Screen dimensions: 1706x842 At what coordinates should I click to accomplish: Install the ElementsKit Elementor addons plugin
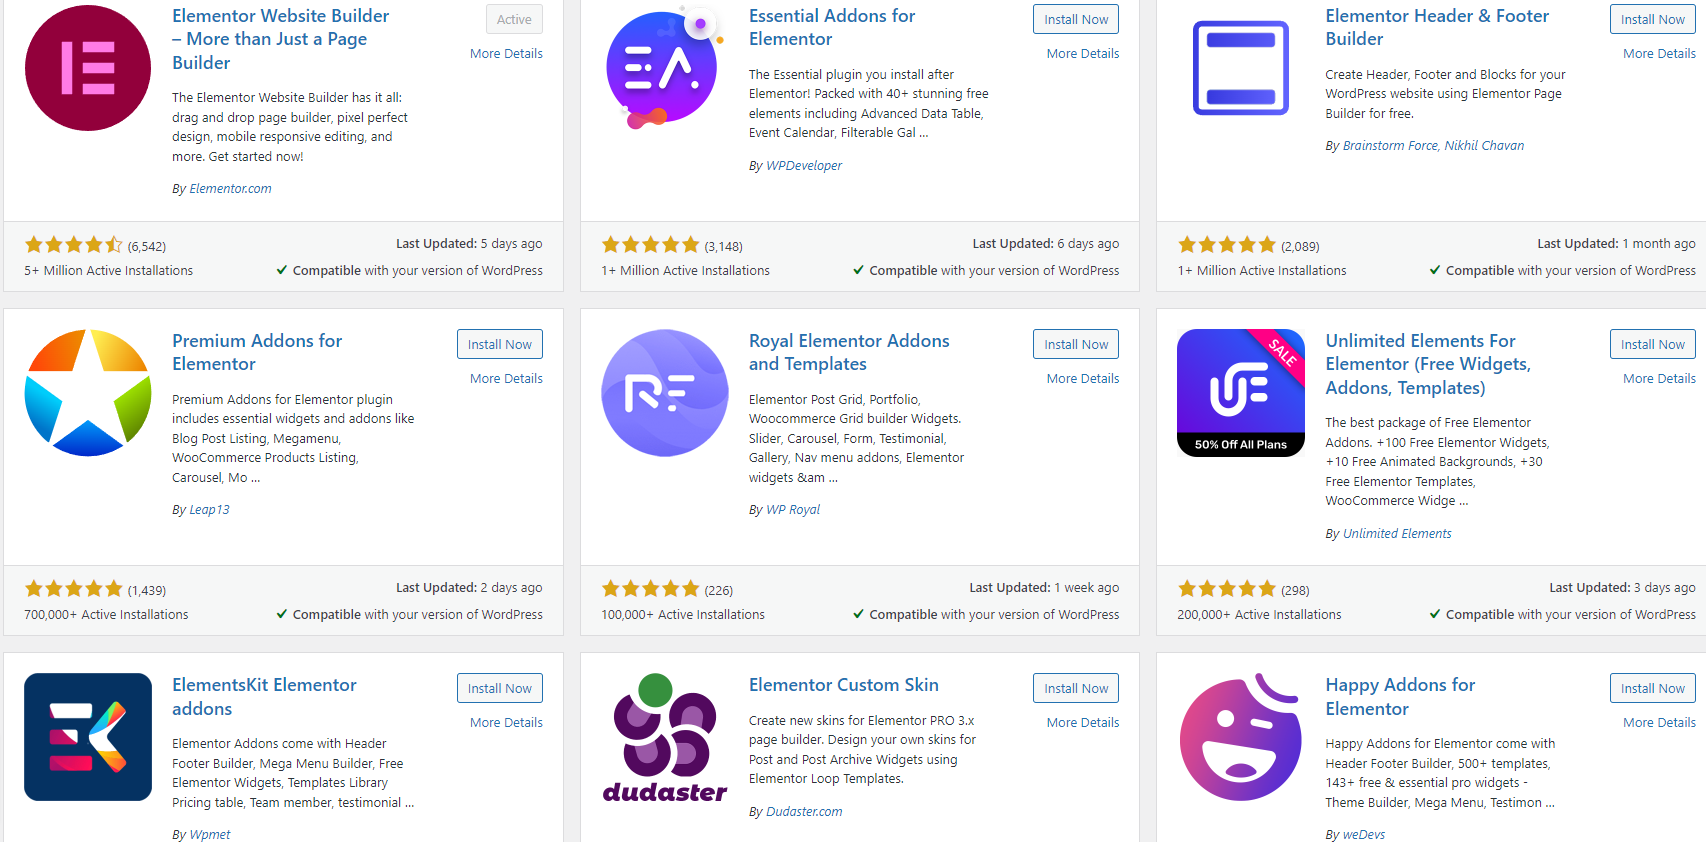click(x=499, y=687)
